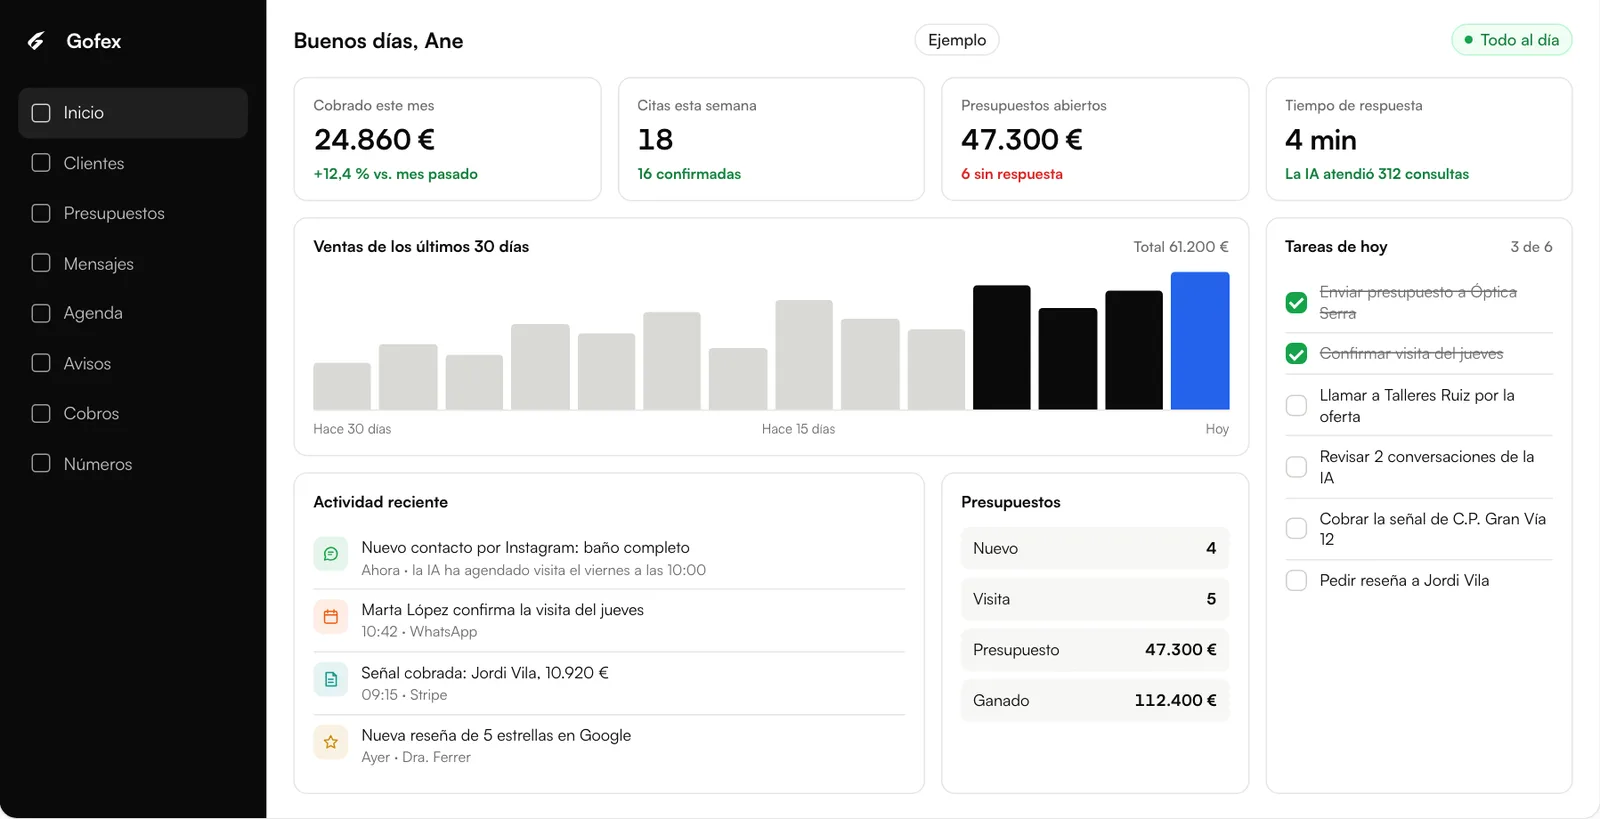The width and height of the screenshot is (1600, 819).
Task: Click the Gofex lightning logo icon
Action: click(x=36, y=41)
